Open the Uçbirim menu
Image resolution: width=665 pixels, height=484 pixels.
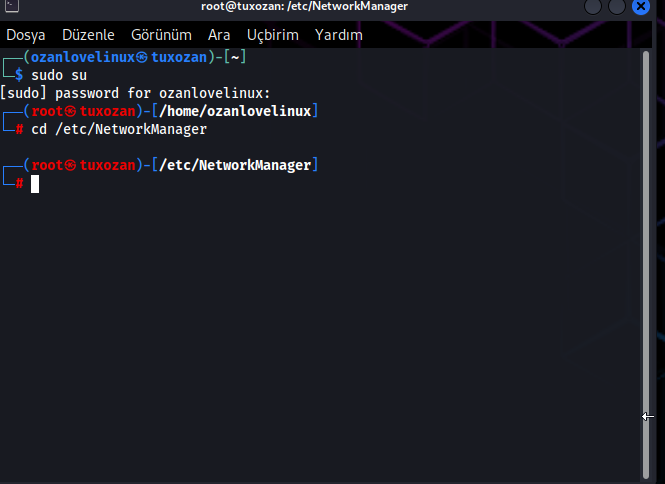(273, 35)
